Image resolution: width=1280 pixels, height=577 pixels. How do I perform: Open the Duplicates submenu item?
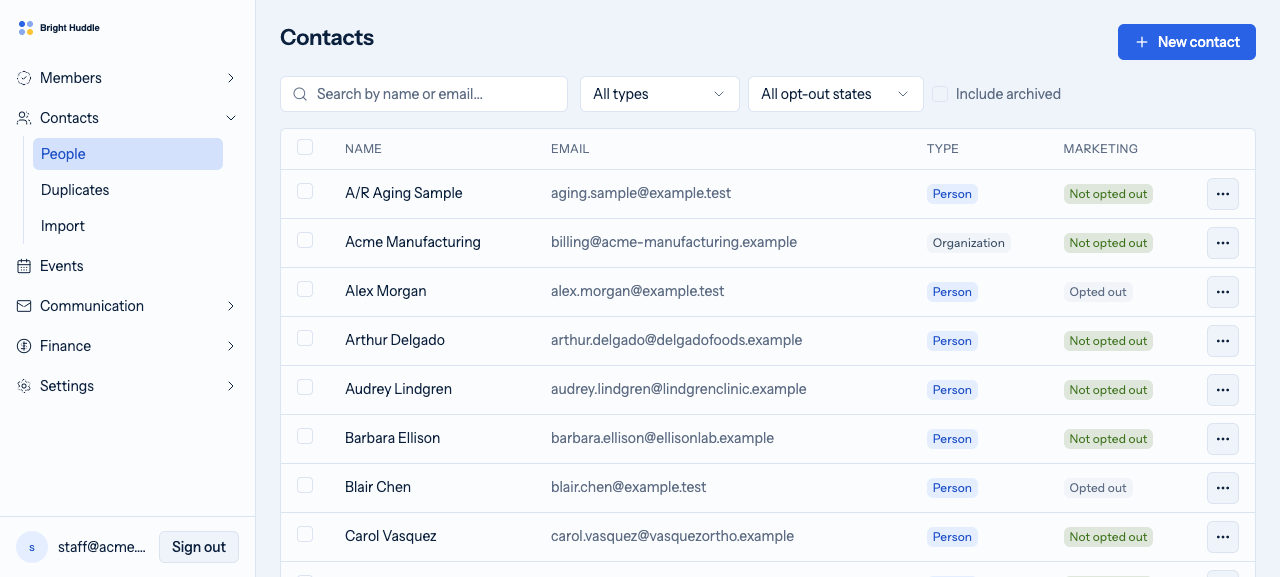(x=128, y=190)
